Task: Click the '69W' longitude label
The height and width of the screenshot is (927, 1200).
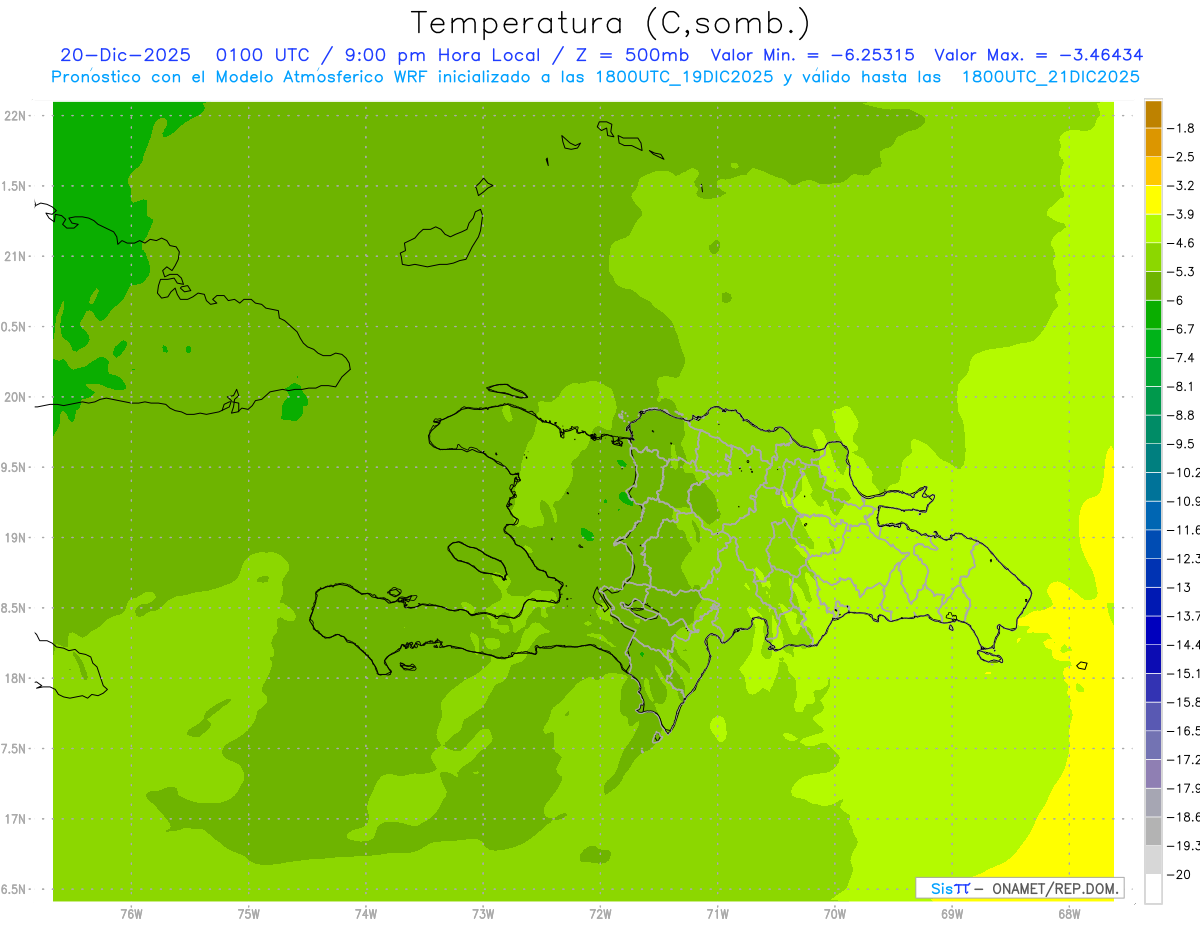Action: pyautogui.click(x=952, y=913)
